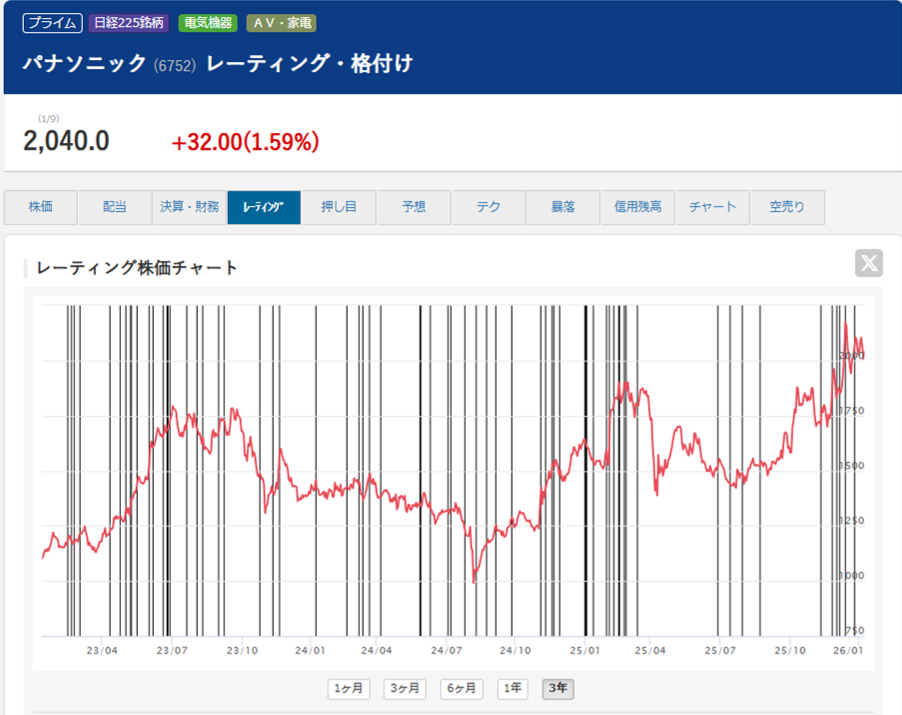Select the 6ヶ月 chart period
Viewport: 902px width, 715px height.
pos(461,689)
